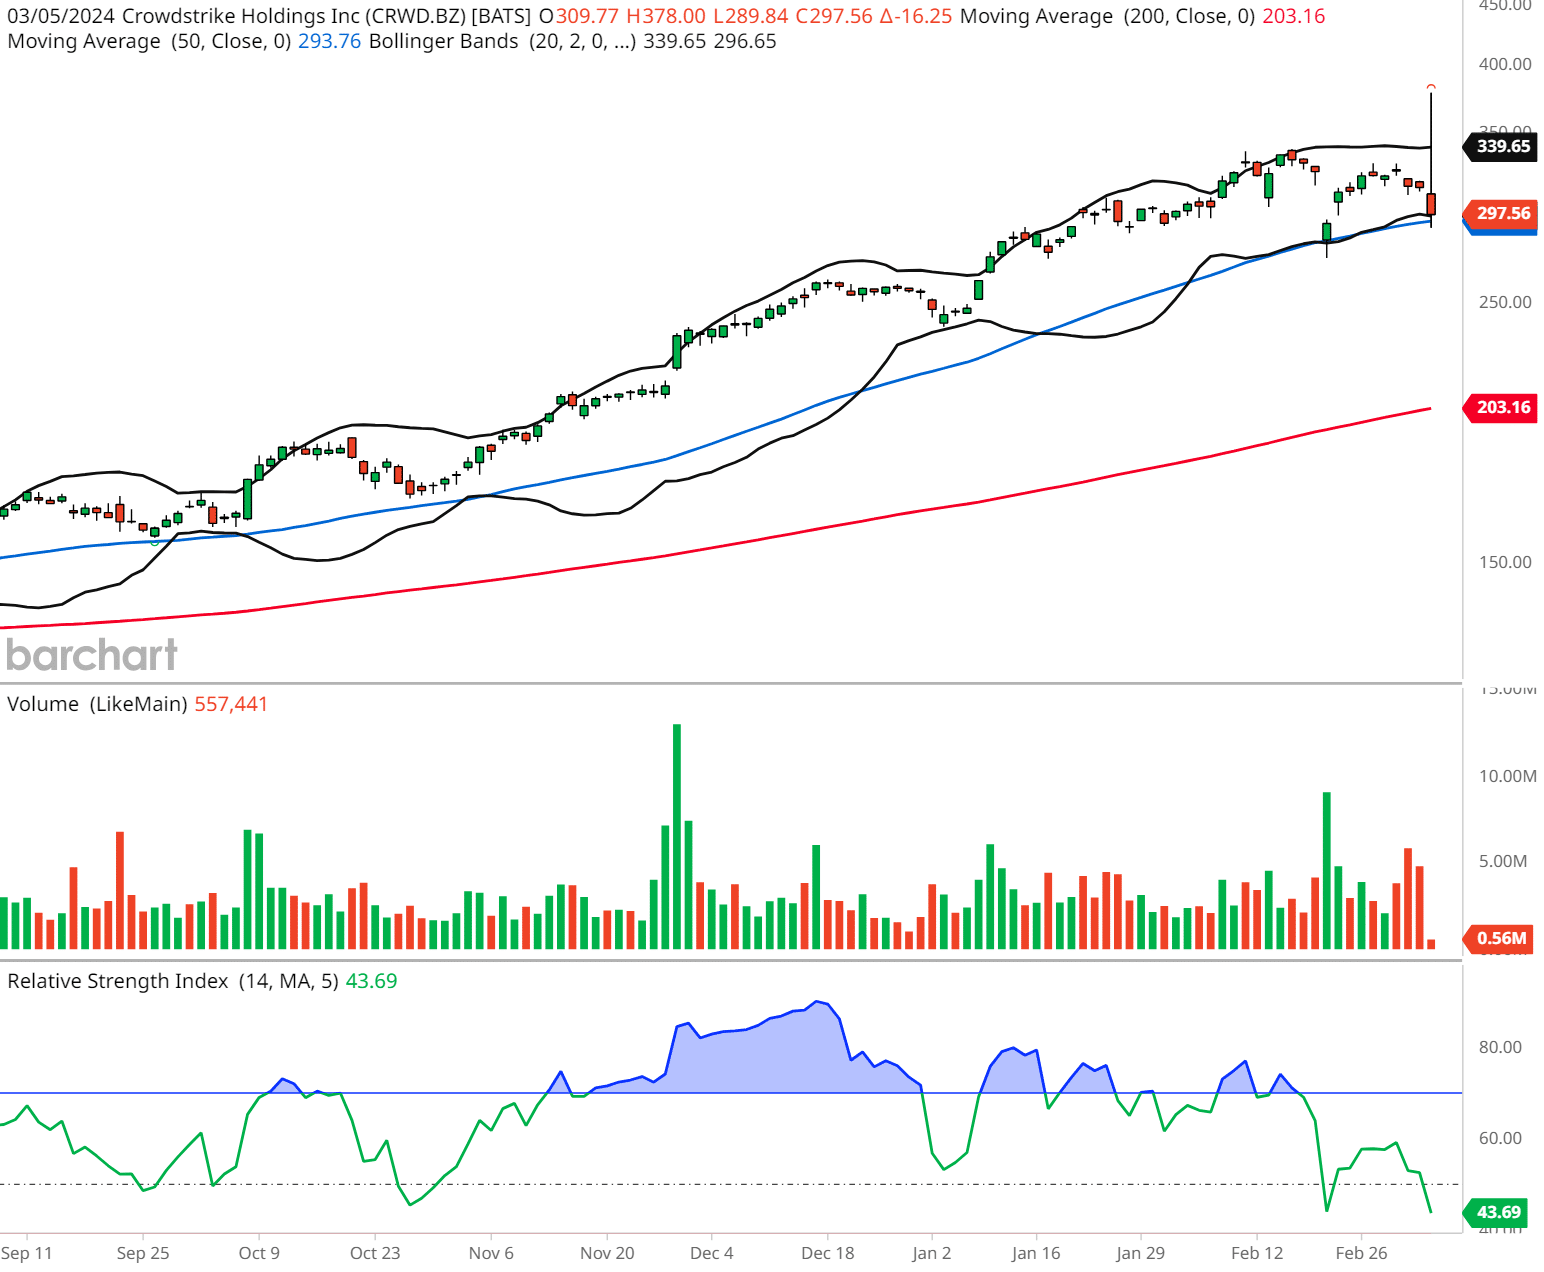Image resolution: width=1544 pixels, height=1272 pixels.
Task: Click the 150.00 price axis label
Action: click(1505, 562)
